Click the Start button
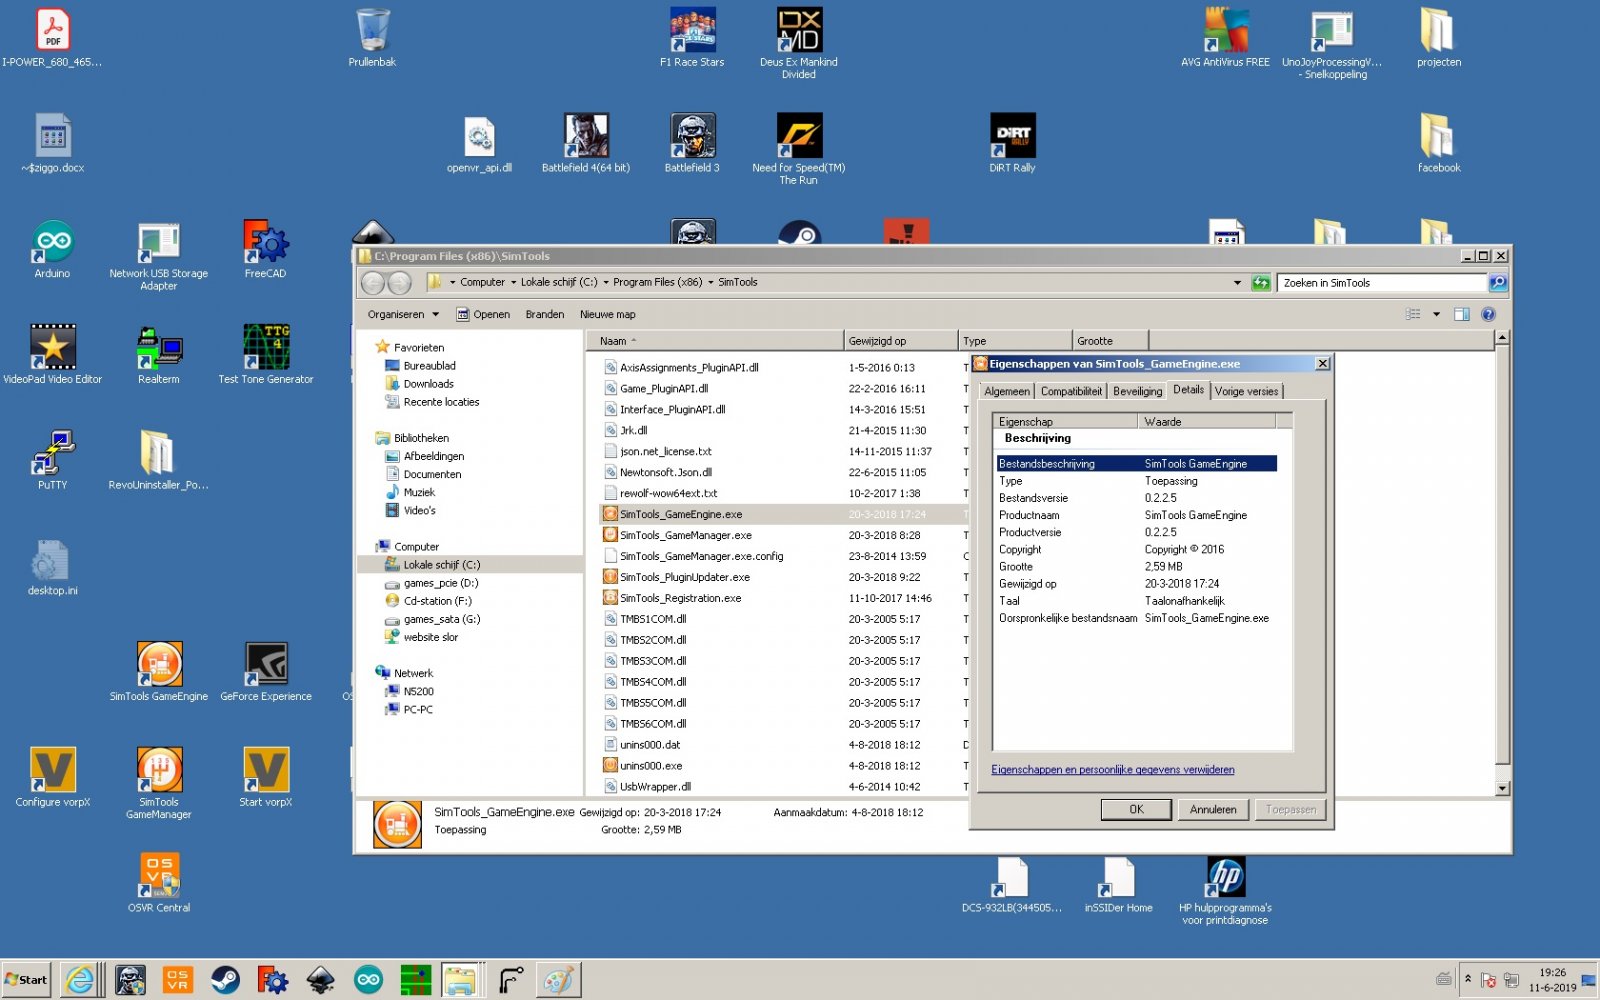This screenshot has height=1000, width=1600. (26, 980)
